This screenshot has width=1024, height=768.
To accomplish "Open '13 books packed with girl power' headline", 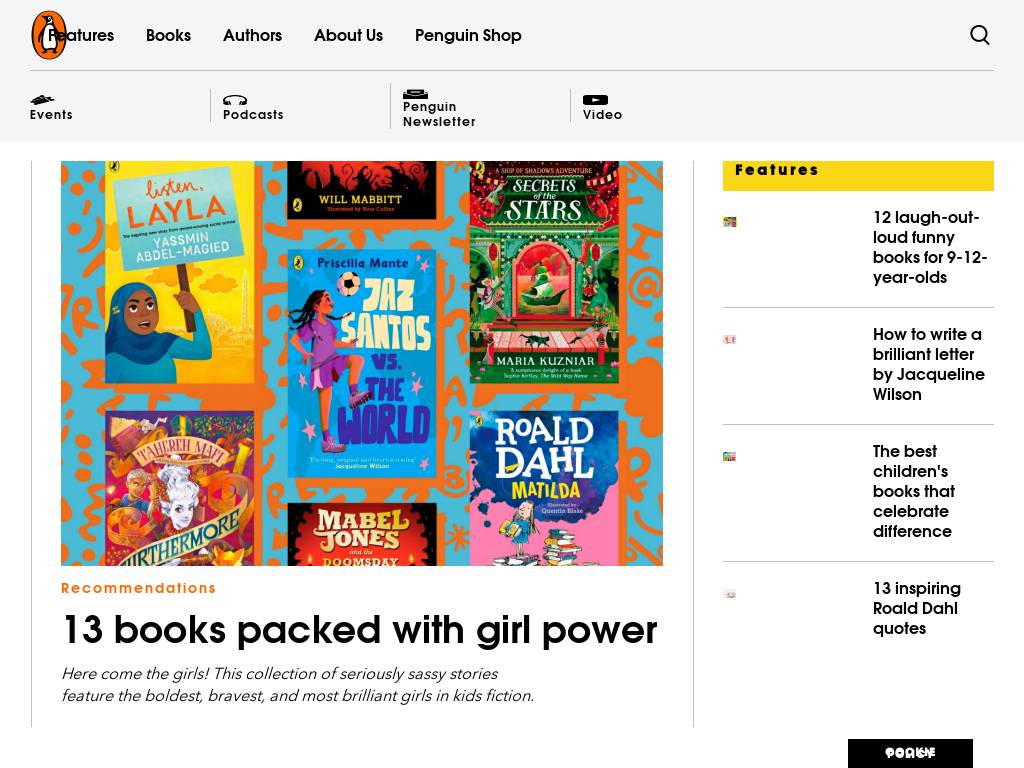I will (x=359, y=630).
